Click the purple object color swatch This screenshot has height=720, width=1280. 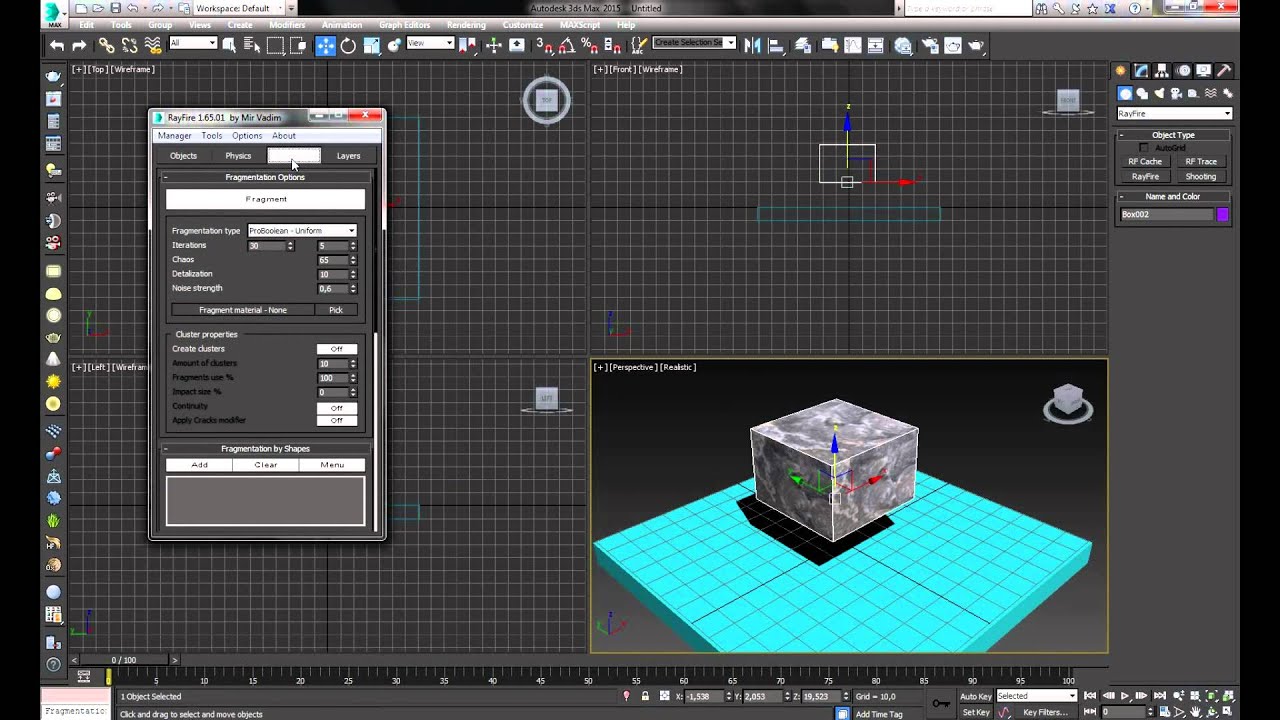[x=1222, y=214]
